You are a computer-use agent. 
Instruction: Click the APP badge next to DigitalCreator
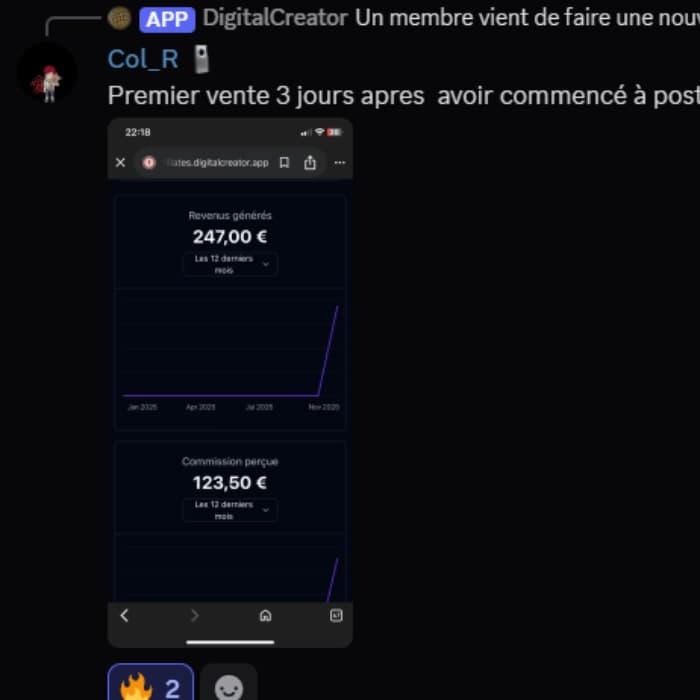[x=167, y=19]
